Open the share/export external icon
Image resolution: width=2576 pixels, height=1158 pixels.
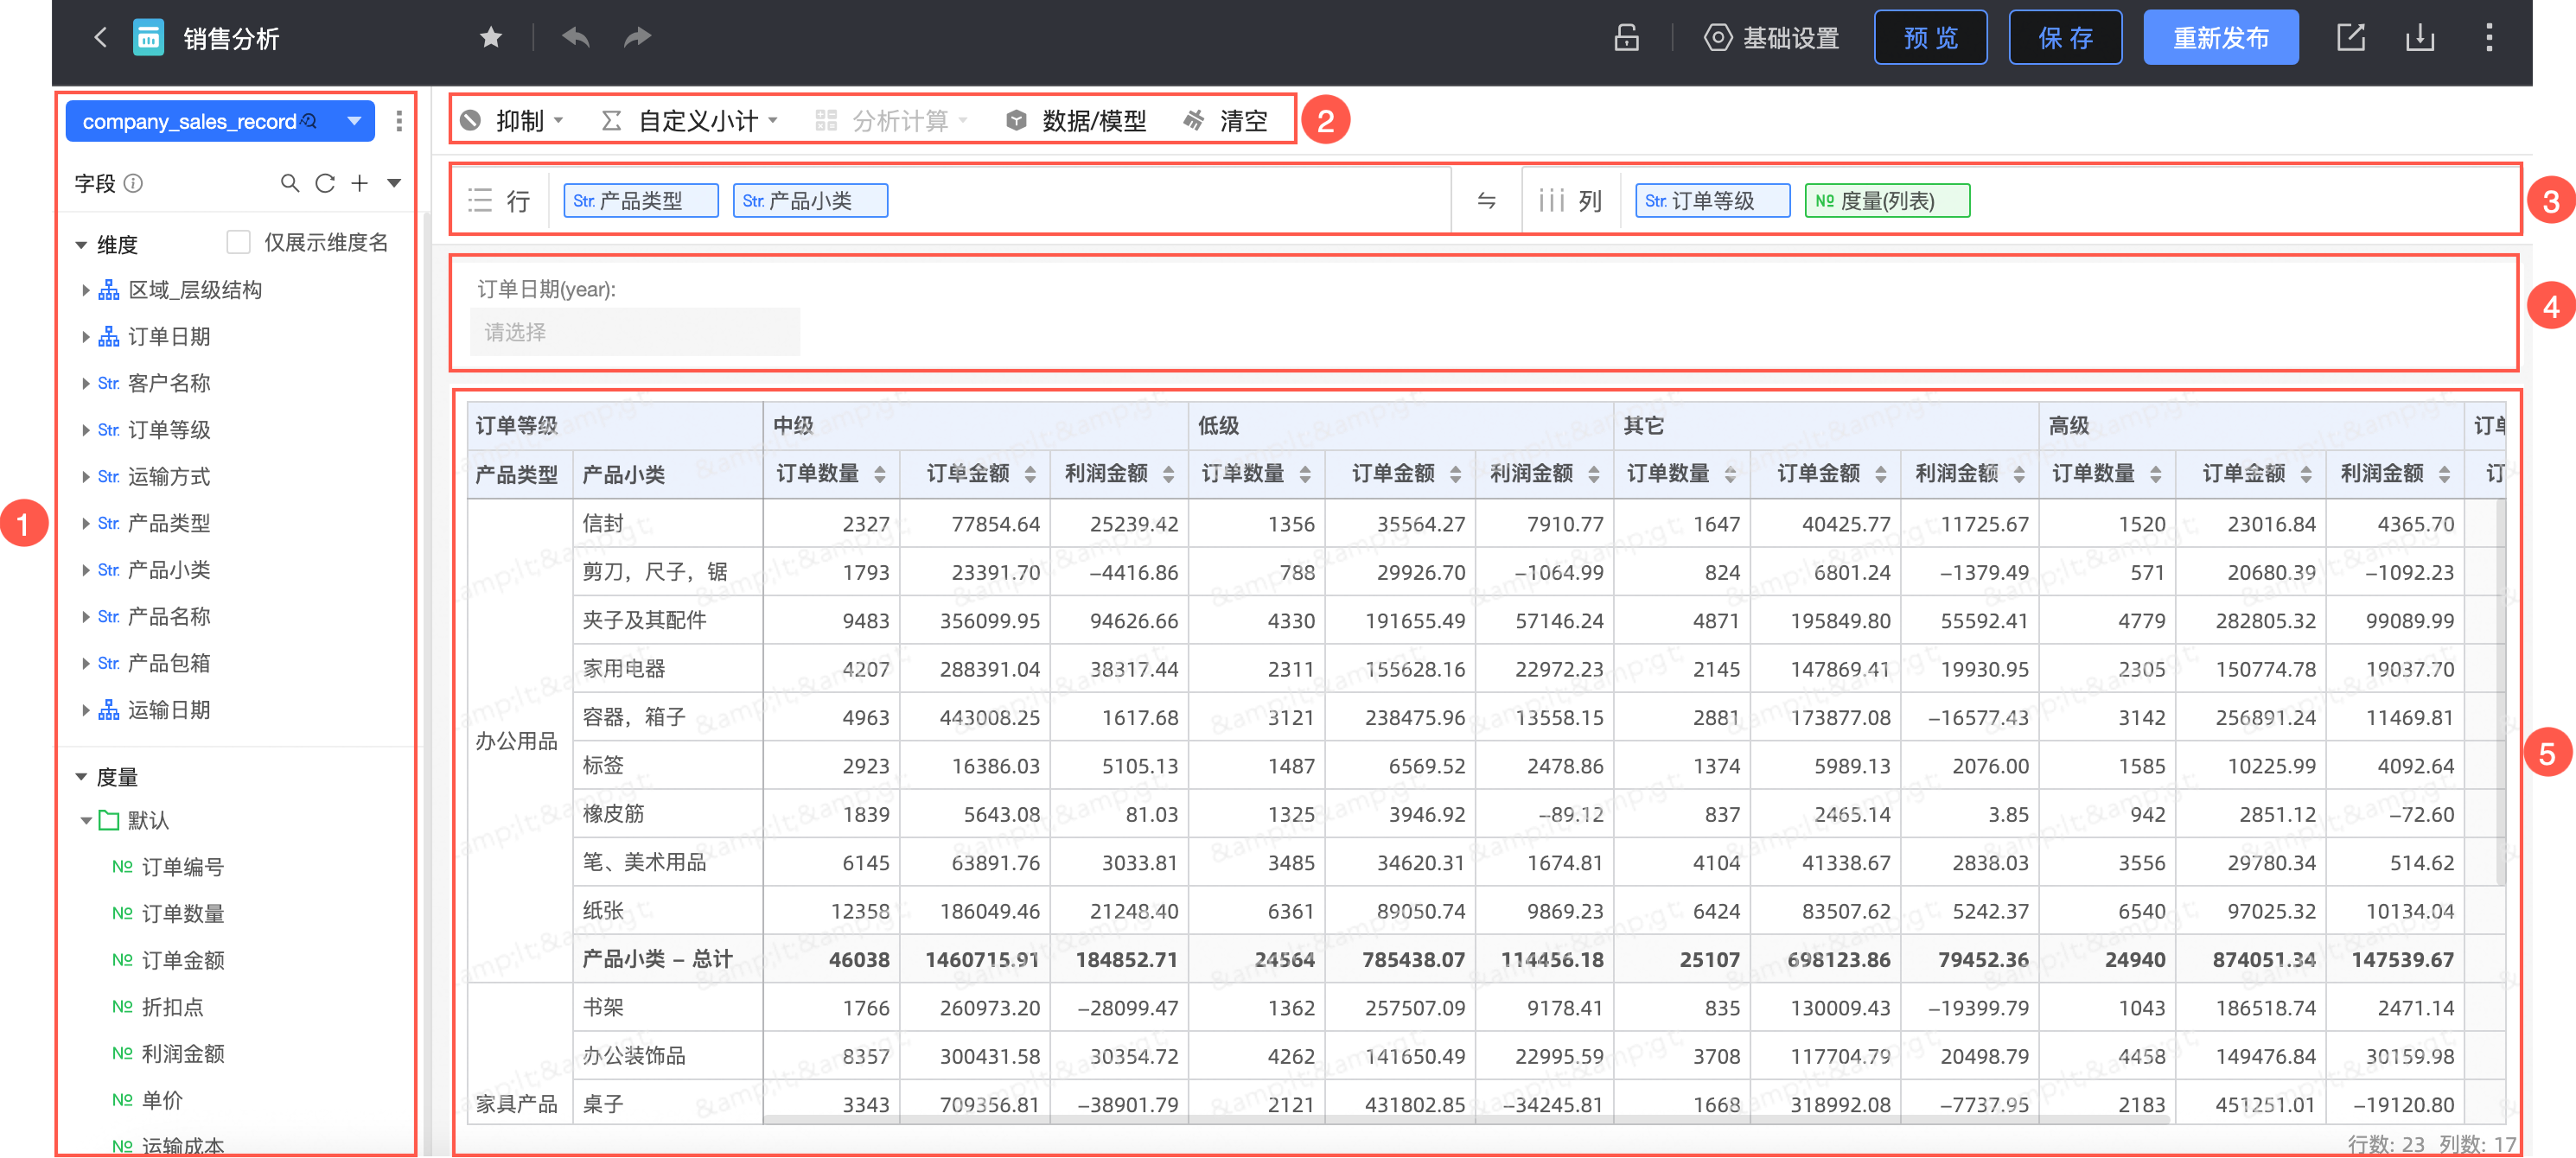[2350, 38]
